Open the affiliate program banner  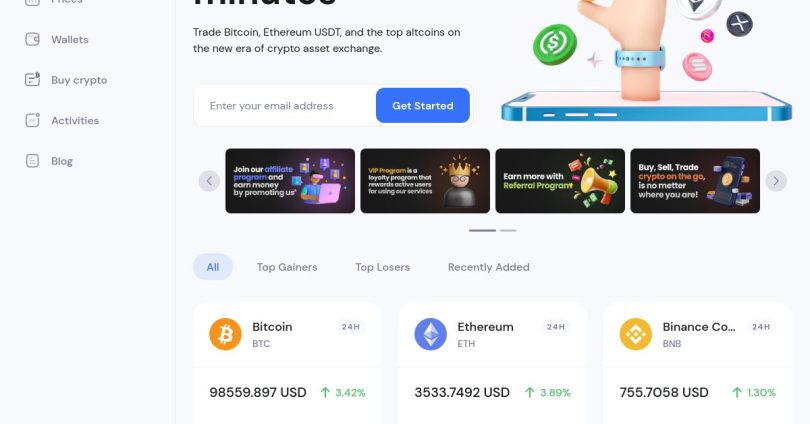click(290, 181)
